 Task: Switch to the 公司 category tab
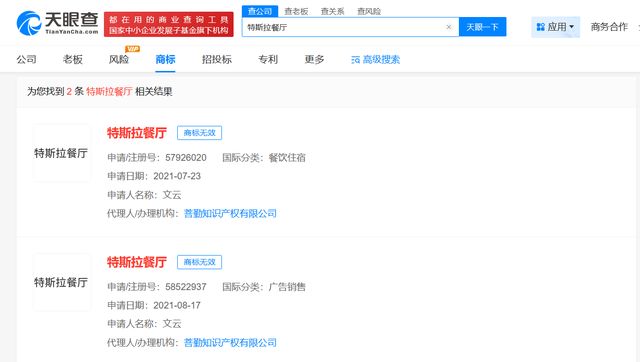coord(27,60)
